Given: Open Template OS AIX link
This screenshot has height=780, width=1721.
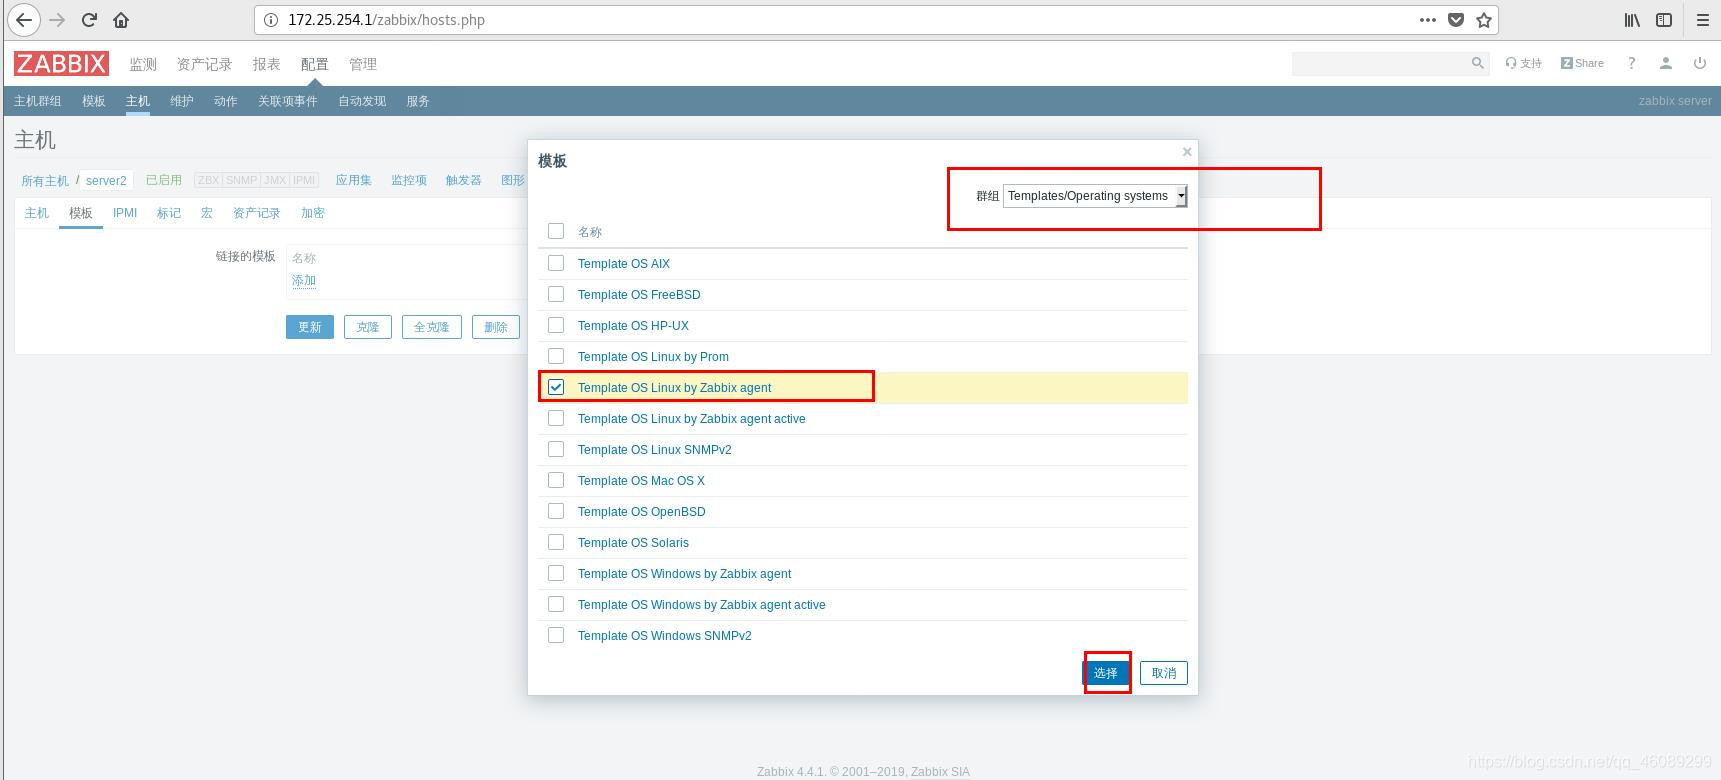Looking at the screenshot, I should click(x=624, y=264).
